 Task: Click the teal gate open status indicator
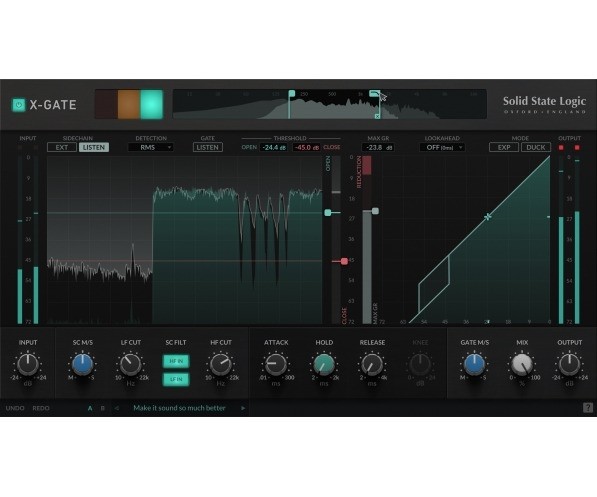152,104
